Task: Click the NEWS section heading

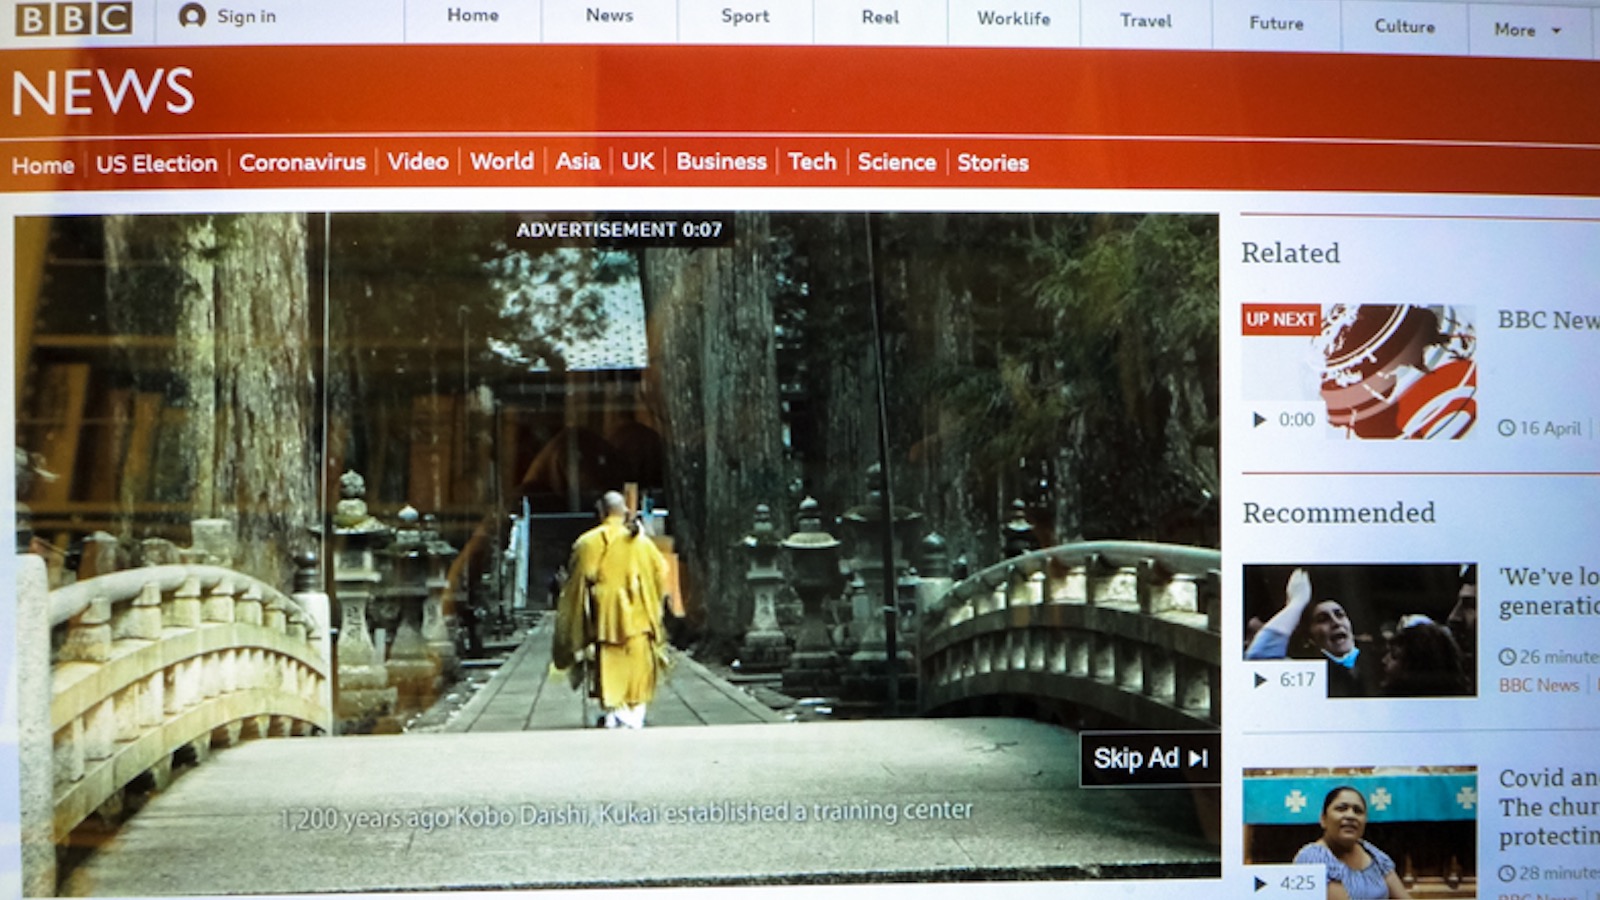Action: [103, 92]
